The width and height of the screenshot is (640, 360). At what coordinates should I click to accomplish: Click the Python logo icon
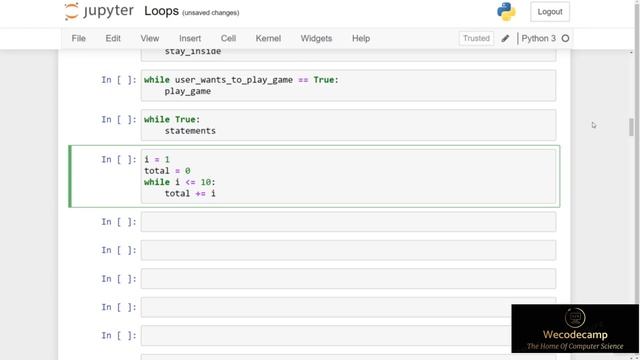click(506, 11)
